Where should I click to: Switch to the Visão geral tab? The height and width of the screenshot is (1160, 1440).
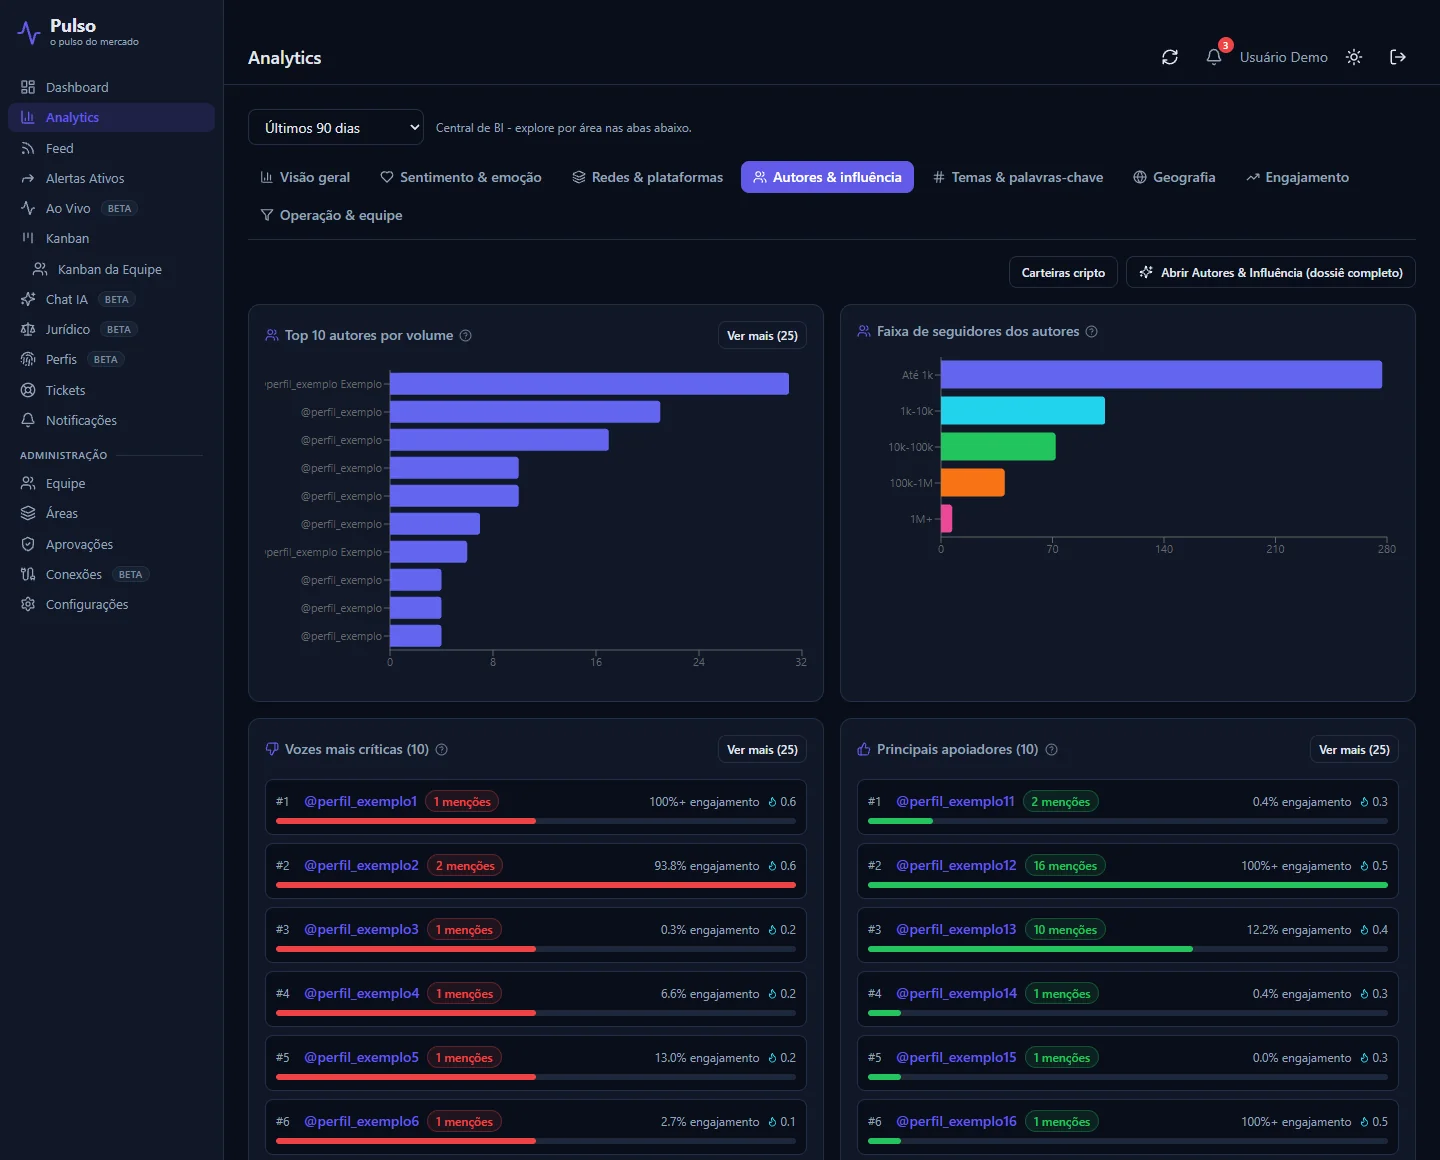[305, 177]
